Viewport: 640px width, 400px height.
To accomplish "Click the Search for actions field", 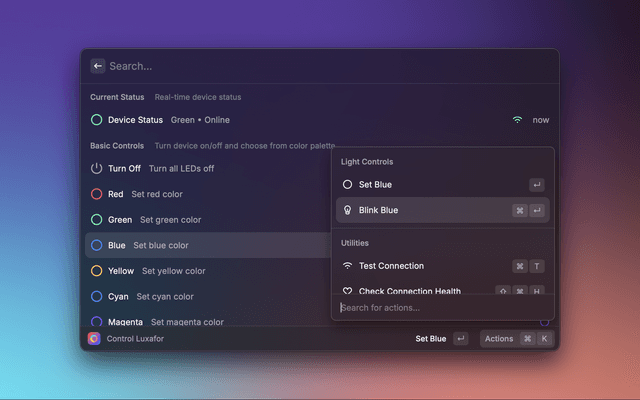I will click(x=440, y=308).
